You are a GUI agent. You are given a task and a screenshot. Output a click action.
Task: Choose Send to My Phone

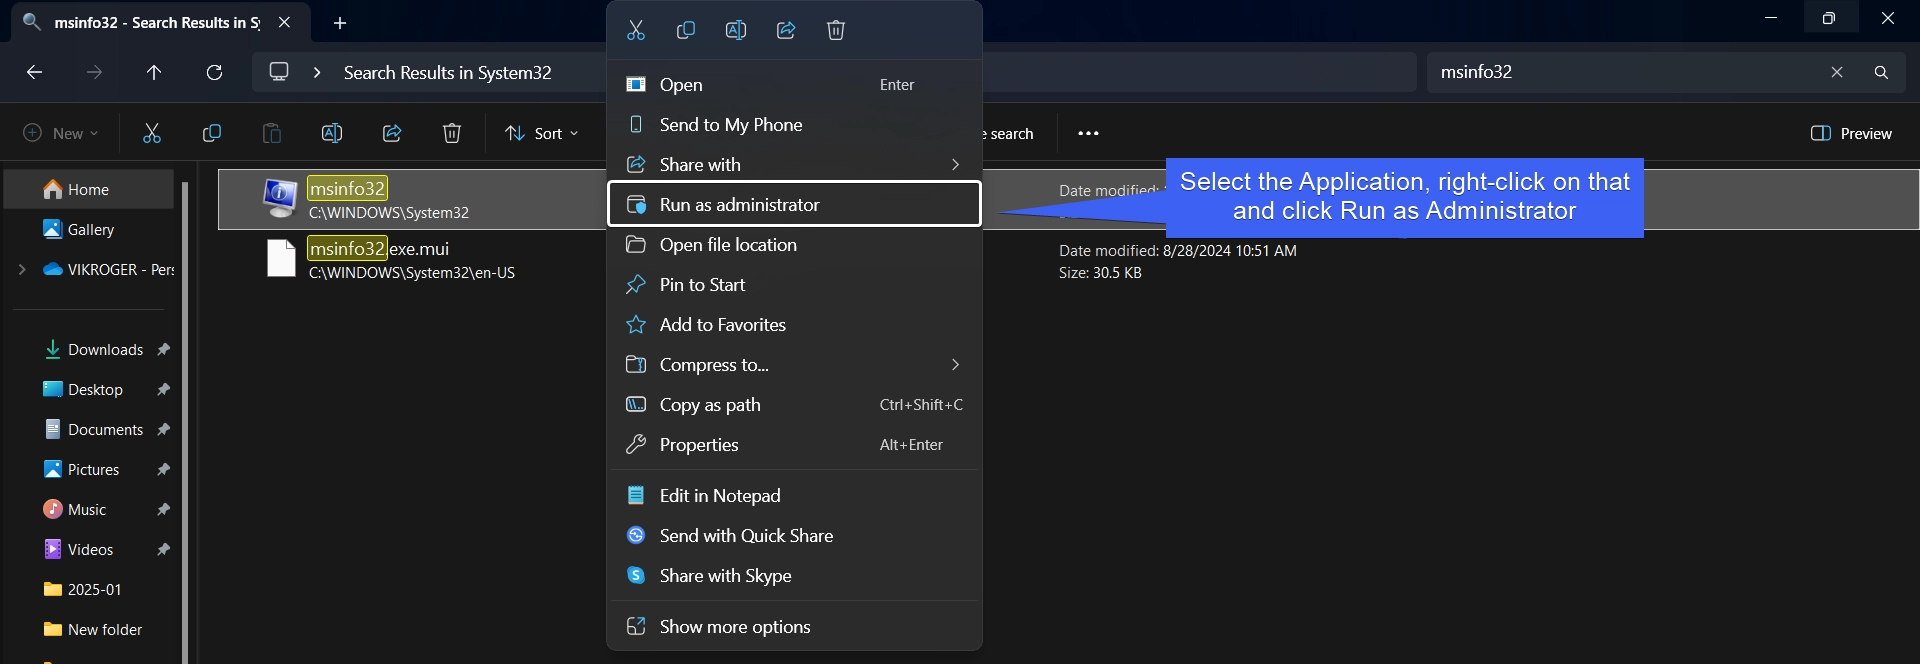point(794,125)
